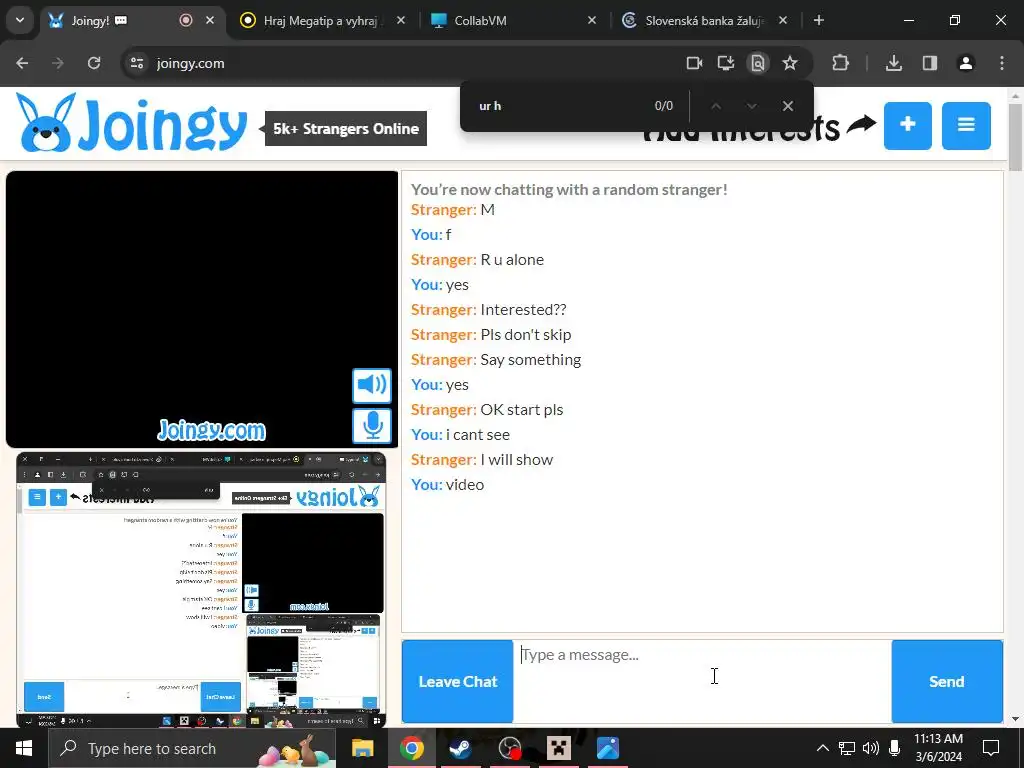Open the clock showing 11:13 AM
Viewport: 1024px width, 768px height.
tap(938, 748)
